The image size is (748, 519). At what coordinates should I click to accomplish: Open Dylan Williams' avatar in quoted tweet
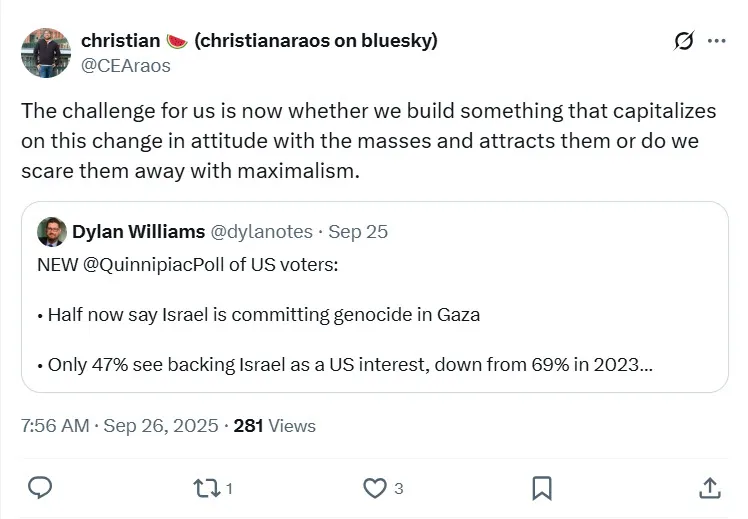pos(52,232)
